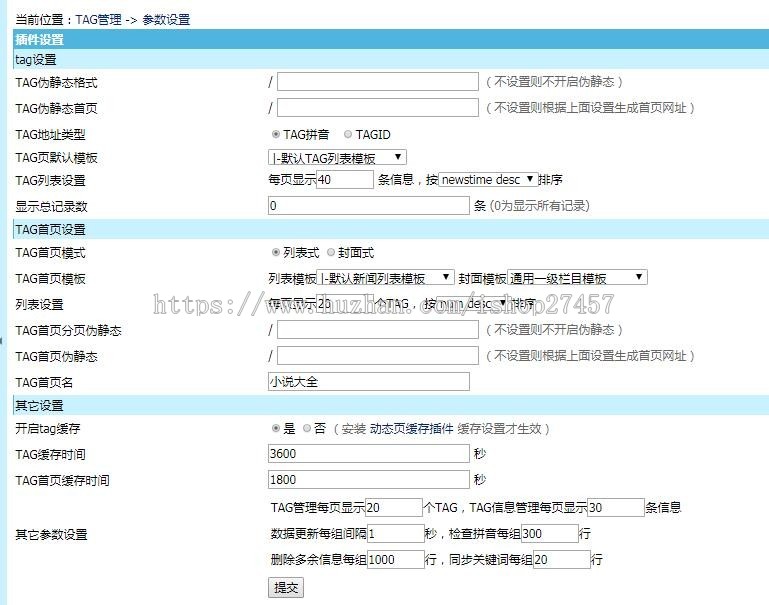Click the TAG伪静态格式 label
769x605 pixels.
click(56, 82)
